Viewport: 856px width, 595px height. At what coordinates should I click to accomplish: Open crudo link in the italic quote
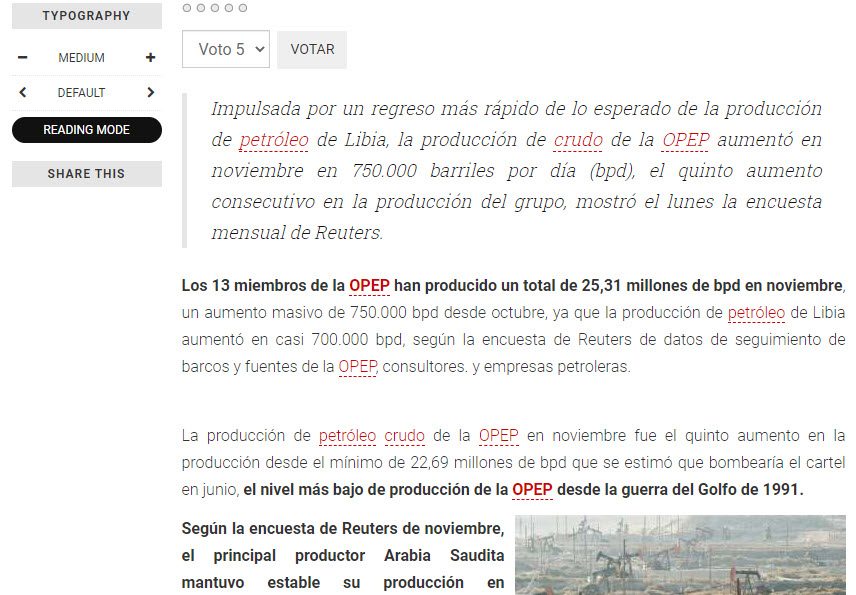[x=578, y=140]
